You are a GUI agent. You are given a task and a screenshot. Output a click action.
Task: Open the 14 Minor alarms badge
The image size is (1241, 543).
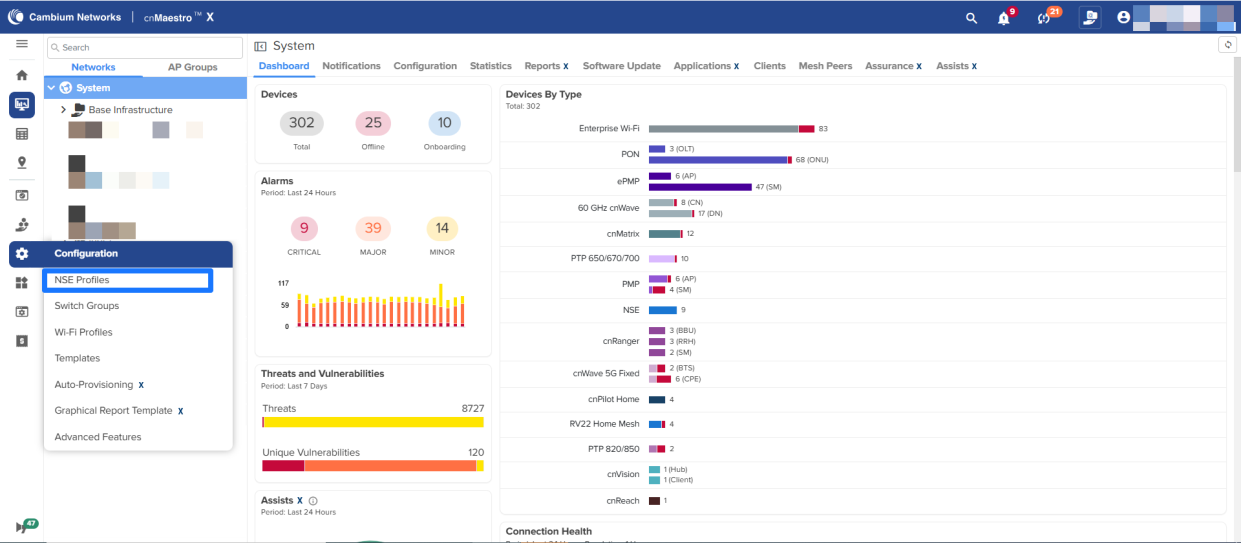(x=442, y=229)
